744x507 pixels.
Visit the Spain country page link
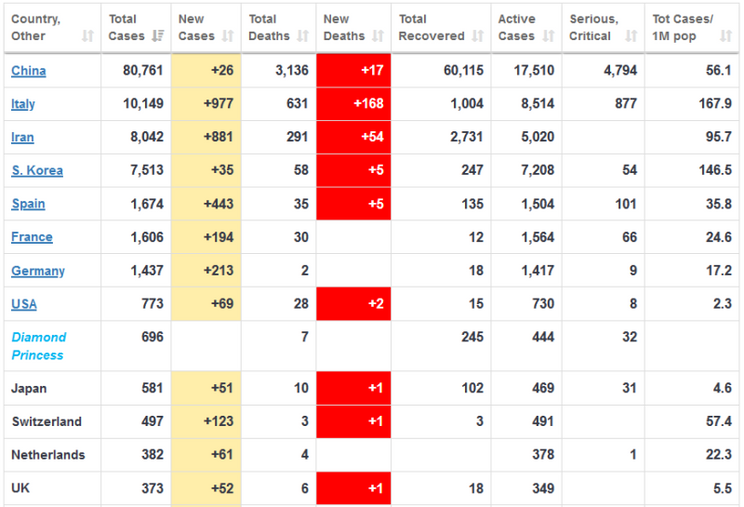tap(28, 204)
